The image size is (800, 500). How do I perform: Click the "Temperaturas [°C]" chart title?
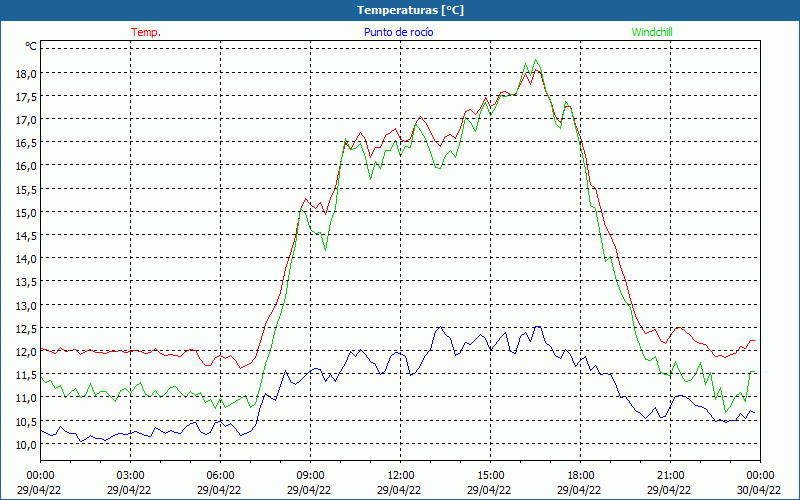[410, 10]
